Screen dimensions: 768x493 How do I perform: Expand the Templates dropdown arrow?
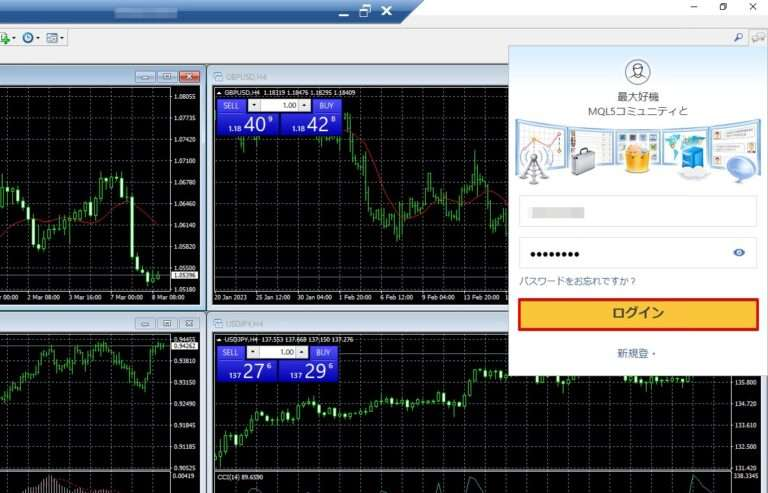[x=62, y=38]
